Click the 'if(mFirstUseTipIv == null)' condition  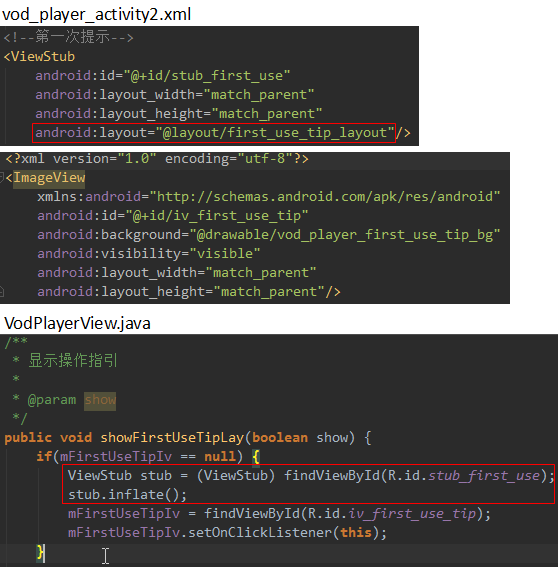pos(139,456)
